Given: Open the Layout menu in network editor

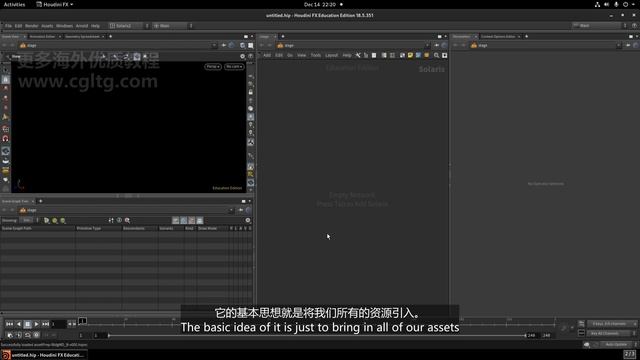Looking at the screenshot, I should (x=331, y=55).
